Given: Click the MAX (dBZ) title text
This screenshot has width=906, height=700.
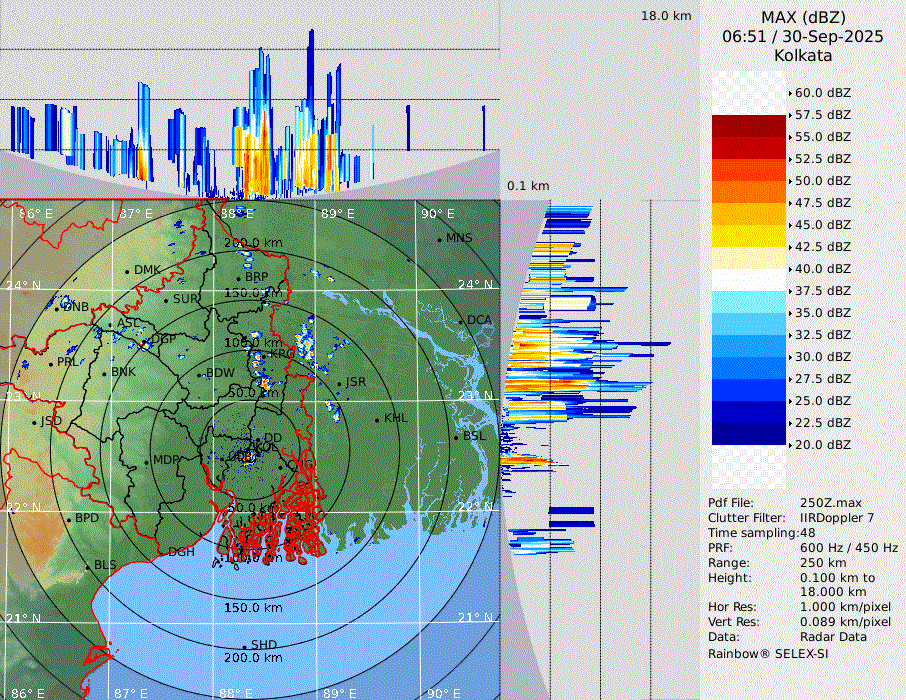Looking at the screenshot, I should [802, 17].
